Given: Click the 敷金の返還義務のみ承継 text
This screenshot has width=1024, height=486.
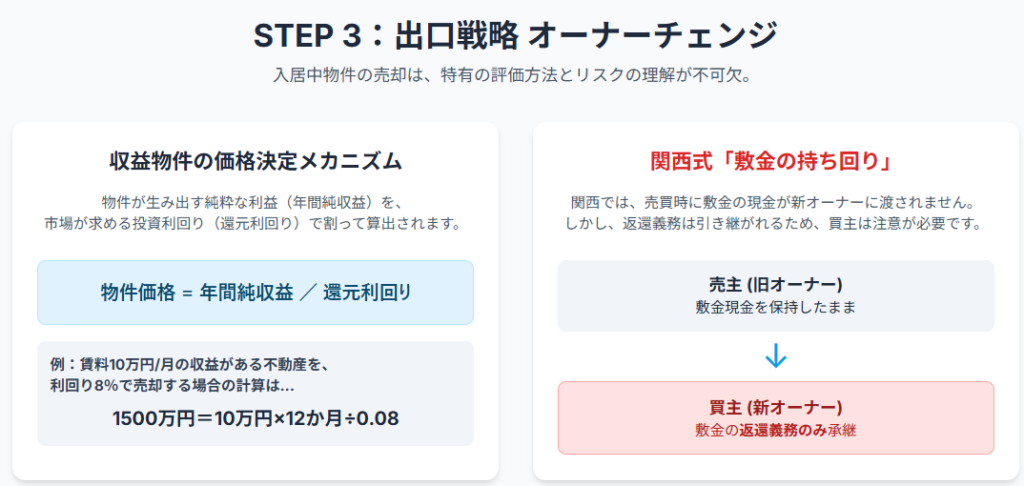Looking at the screenshot, I should click(x=775, y=430).
